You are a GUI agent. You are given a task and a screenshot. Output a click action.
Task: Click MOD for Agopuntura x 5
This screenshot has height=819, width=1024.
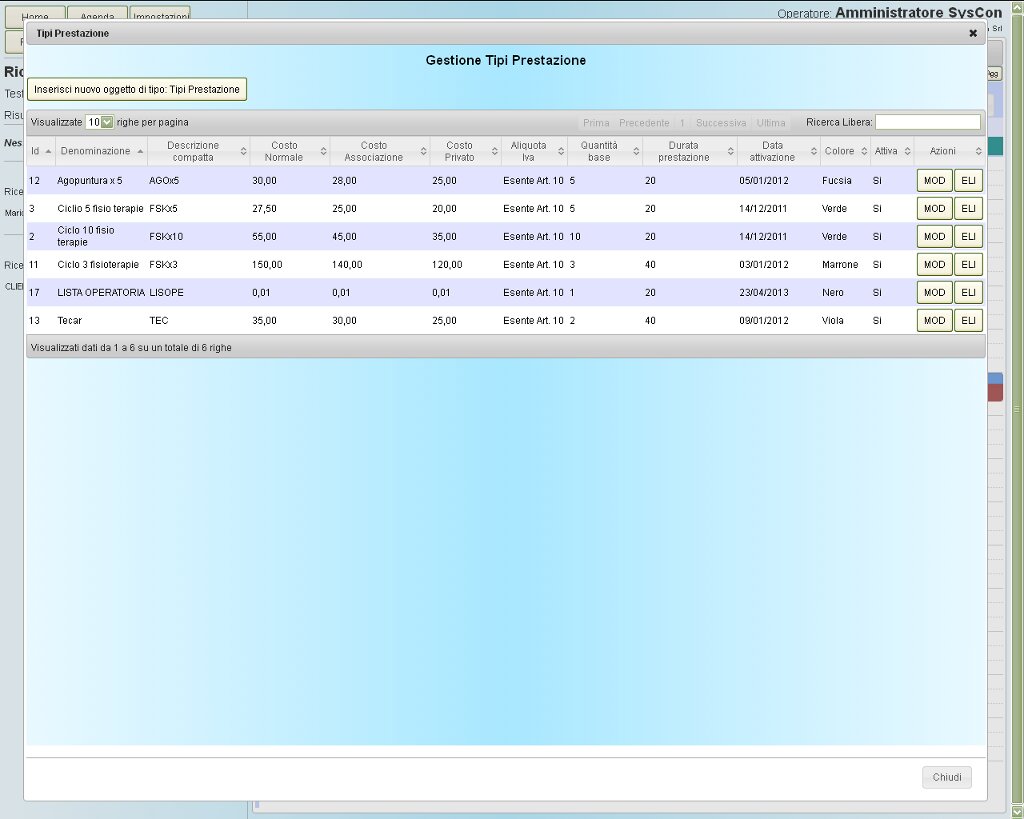(935, 180)
